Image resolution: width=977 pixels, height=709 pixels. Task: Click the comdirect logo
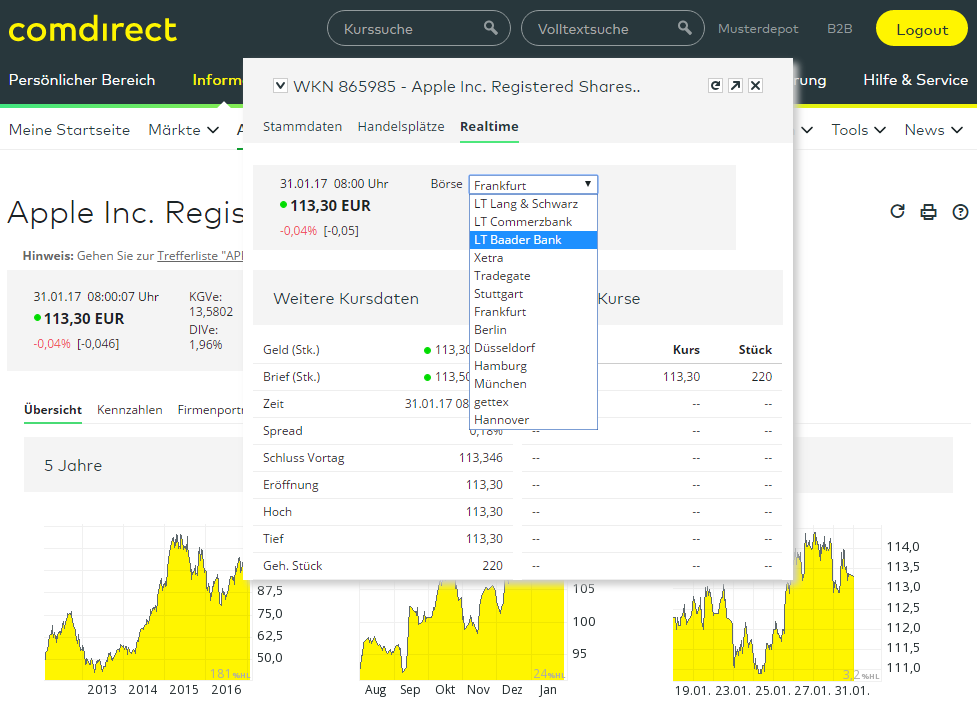[x=93, y=29]
